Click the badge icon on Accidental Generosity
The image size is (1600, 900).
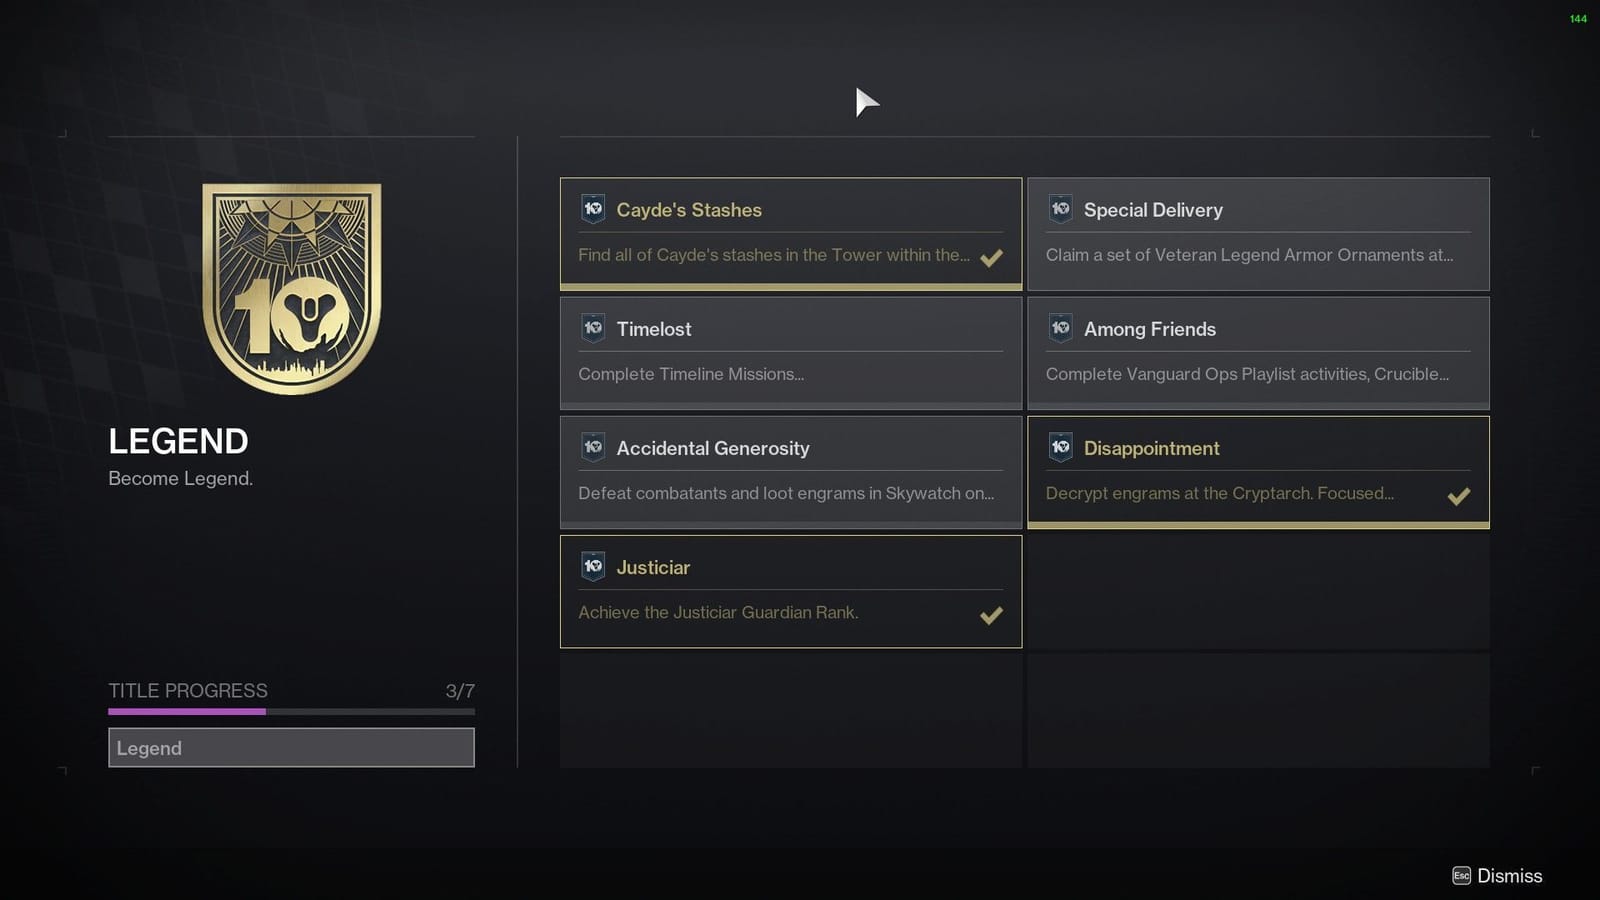pos(592,447)
